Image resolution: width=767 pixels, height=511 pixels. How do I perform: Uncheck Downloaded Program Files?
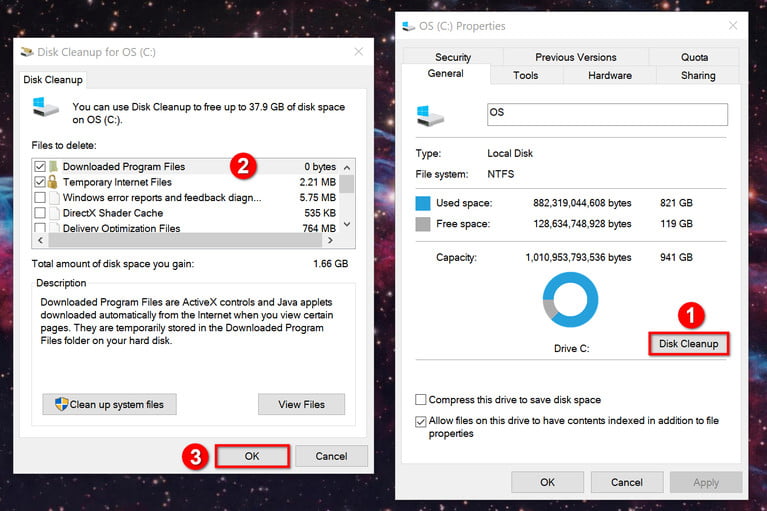(40, 167)
